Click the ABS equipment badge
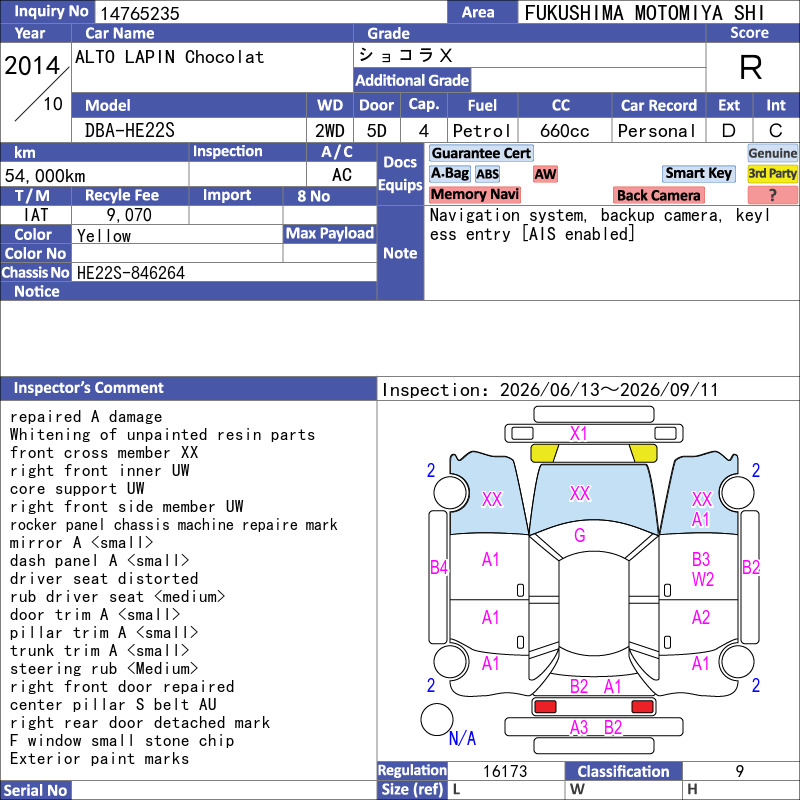 point(488,174)
